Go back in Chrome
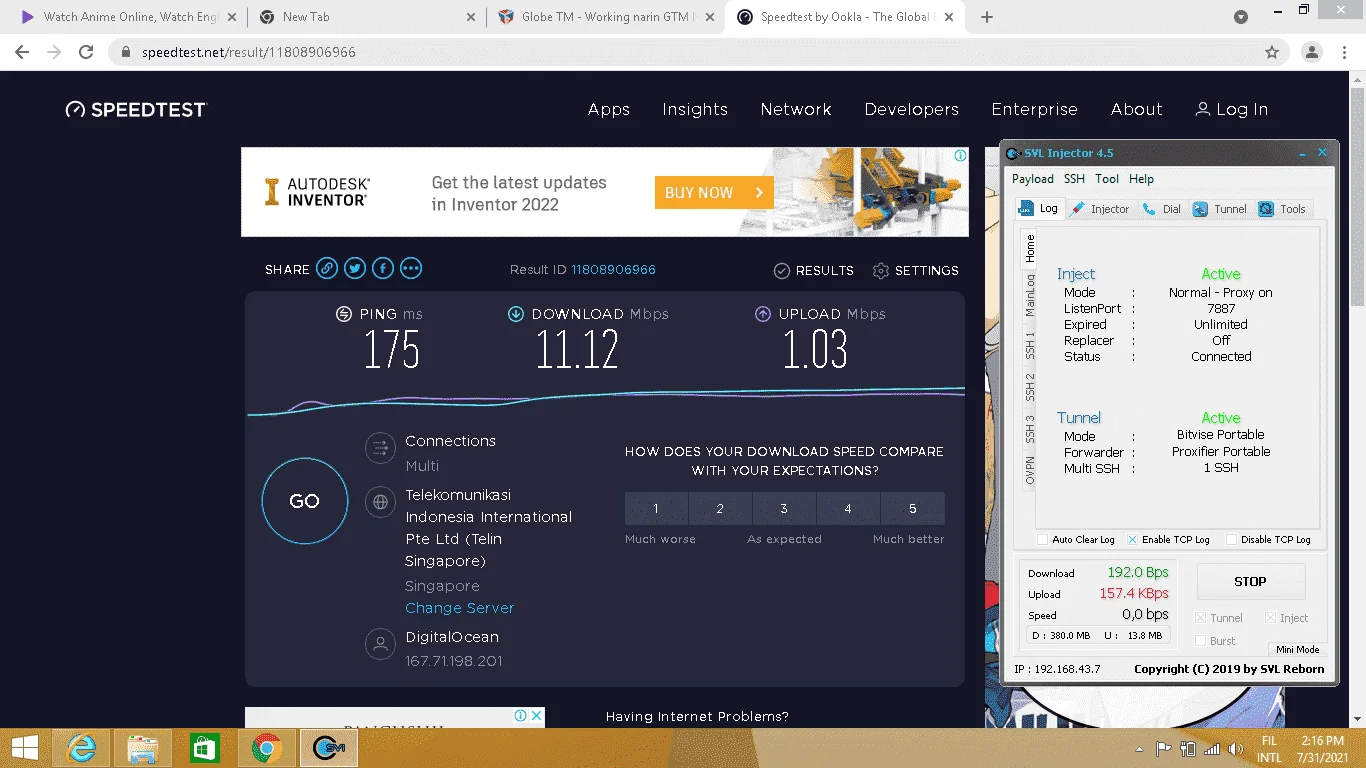1366x768 pixels. [22, 52]
